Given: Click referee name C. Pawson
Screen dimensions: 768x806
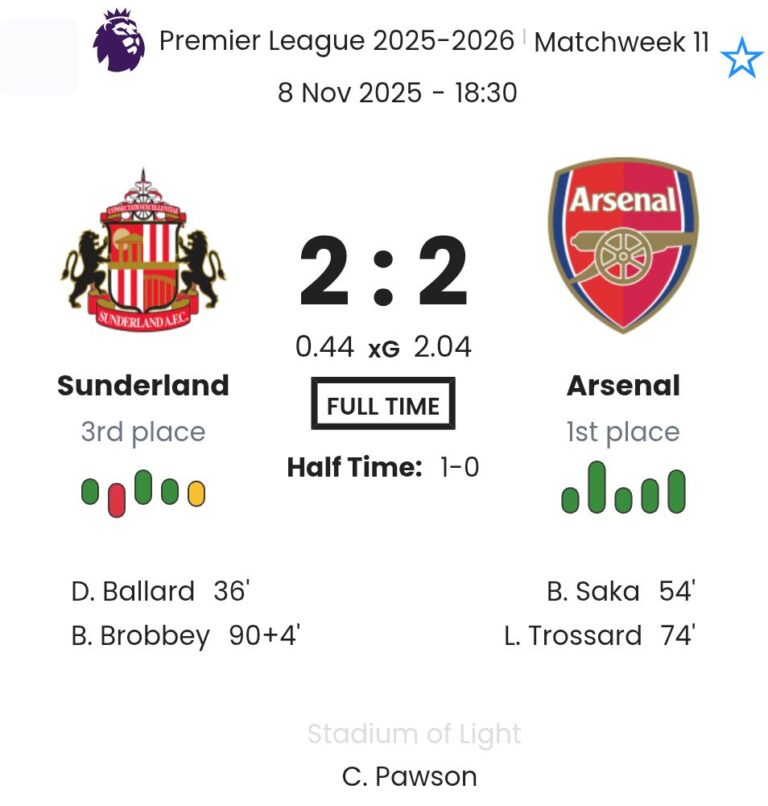Looking at the screenshot, I should click(x=409, y=776).
